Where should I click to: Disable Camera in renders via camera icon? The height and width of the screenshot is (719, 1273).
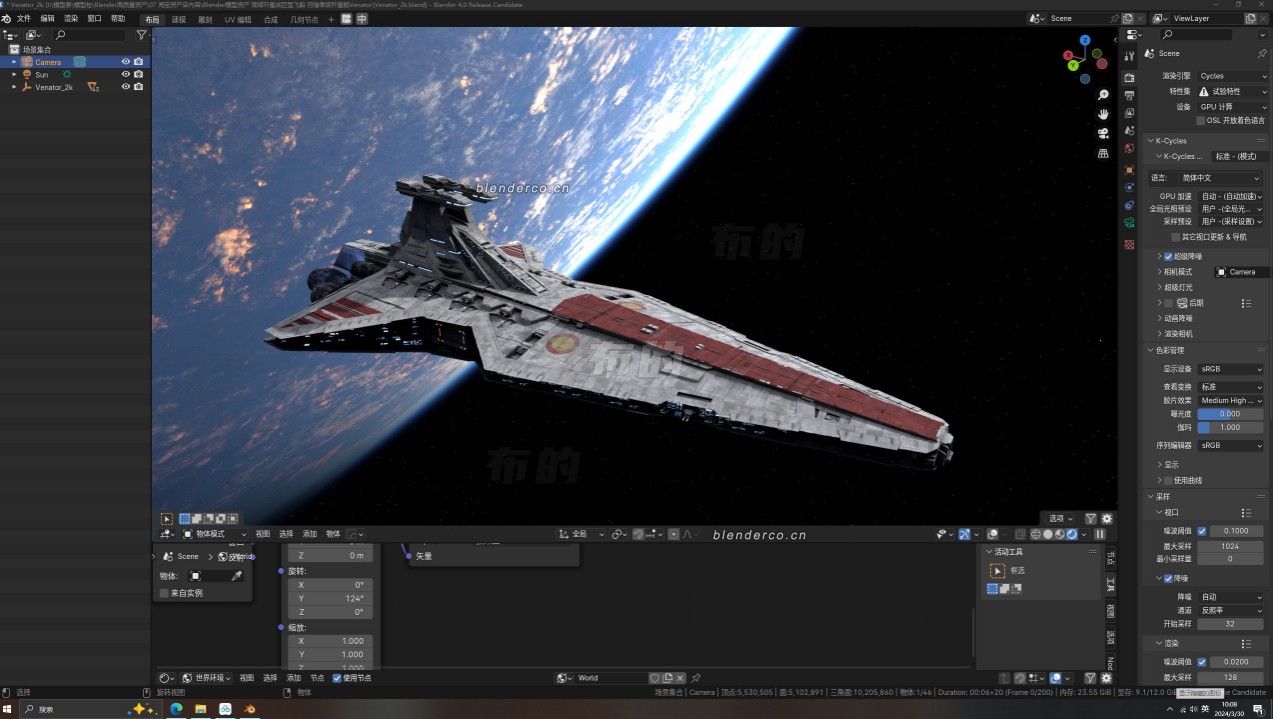[x=139, y=62]
